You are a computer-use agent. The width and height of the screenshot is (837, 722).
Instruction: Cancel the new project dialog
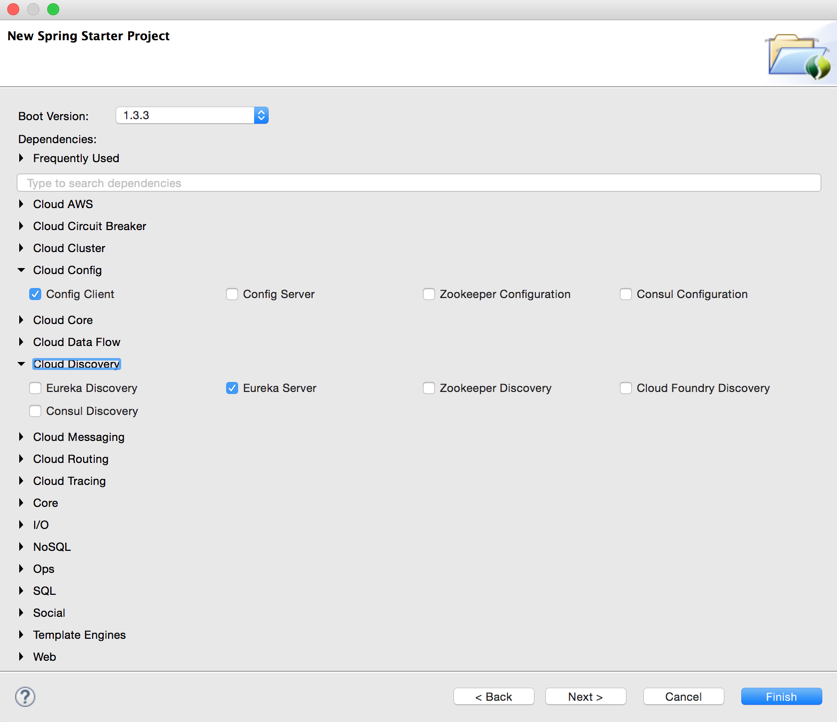coord(684,696)
